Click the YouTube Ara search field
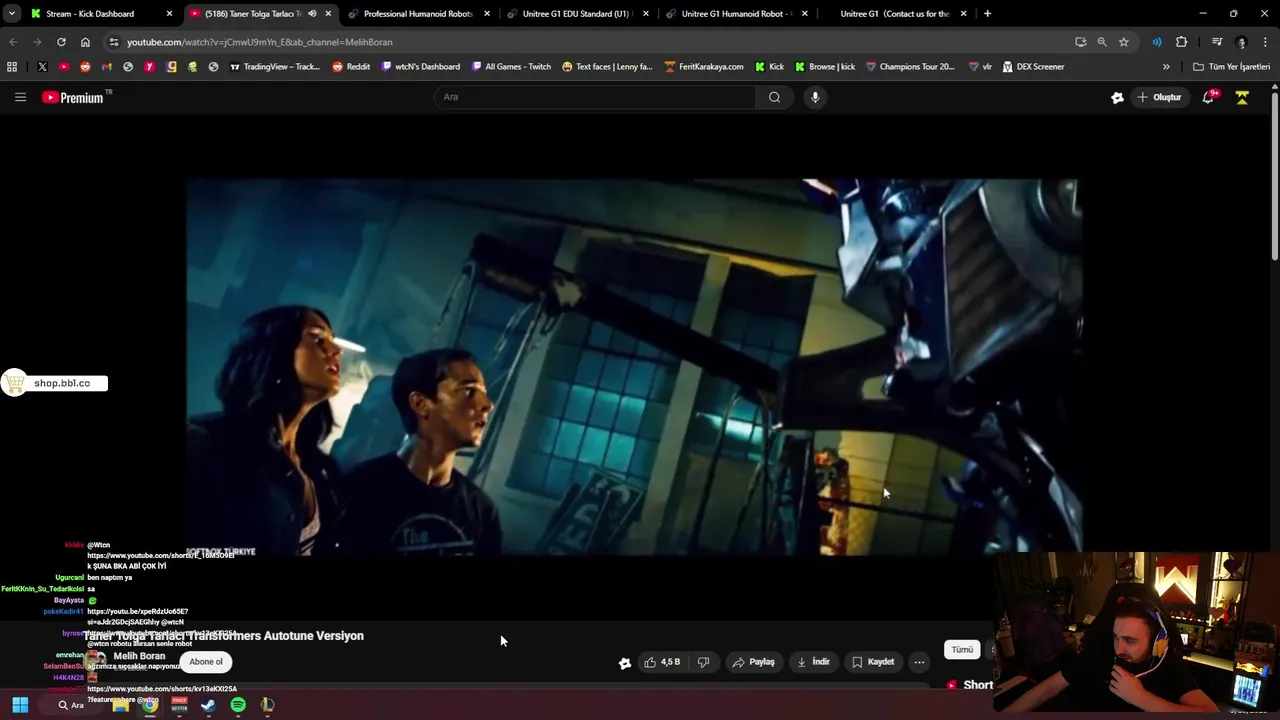This screenshot has width=1280, height=720. pos(595,97)
